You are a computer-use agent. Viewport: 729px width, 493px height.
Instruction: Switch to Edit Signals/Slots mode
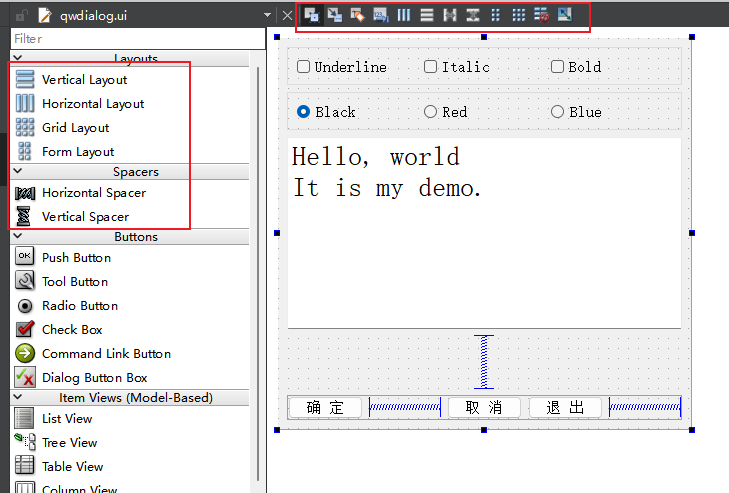[334, 15]
